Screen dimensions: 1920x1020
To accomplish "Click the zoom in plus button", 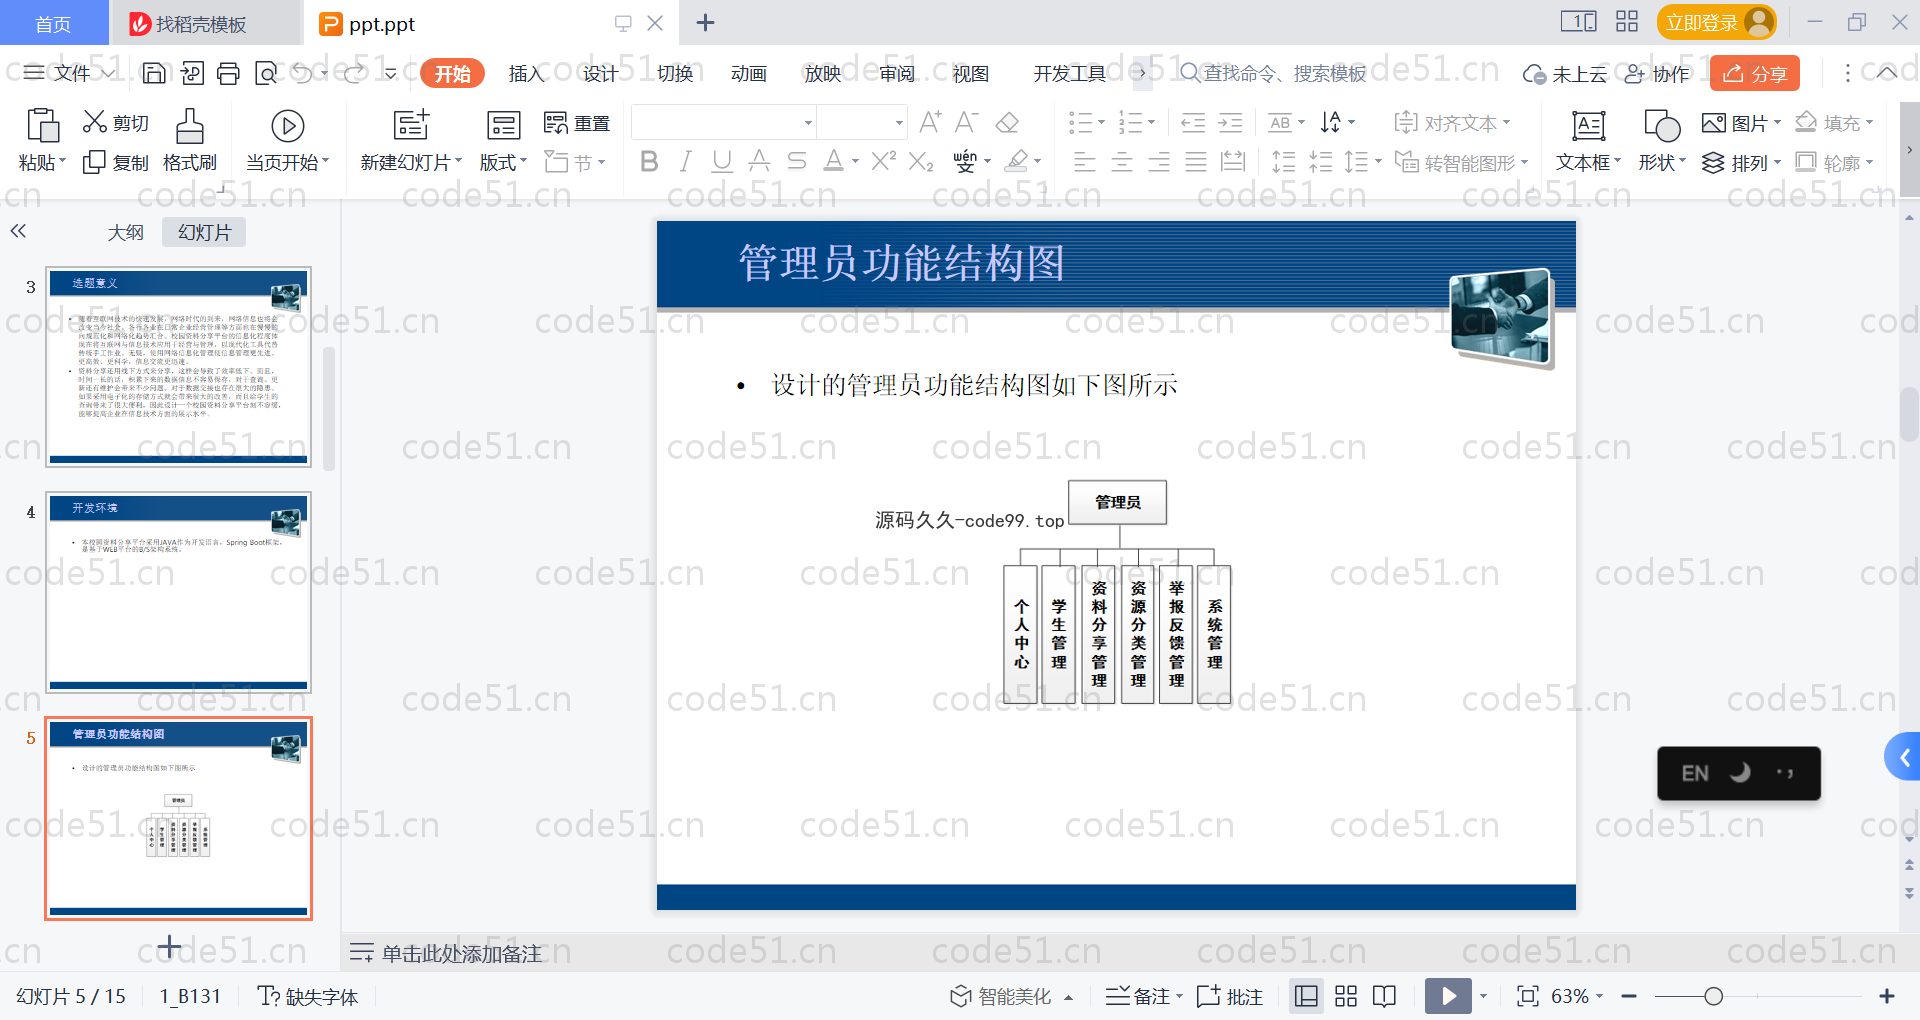I will tap(1887, 996).
